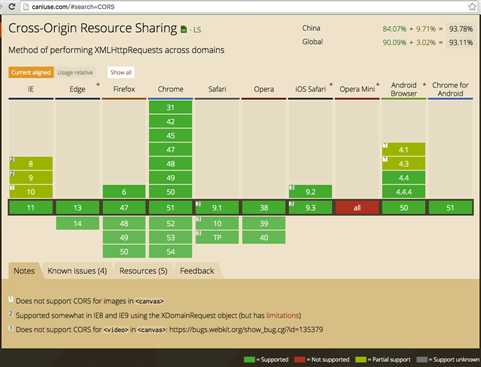481x367 pixels.
Task: Click the Global usage total 93.11%
Action: coord(461,43)
